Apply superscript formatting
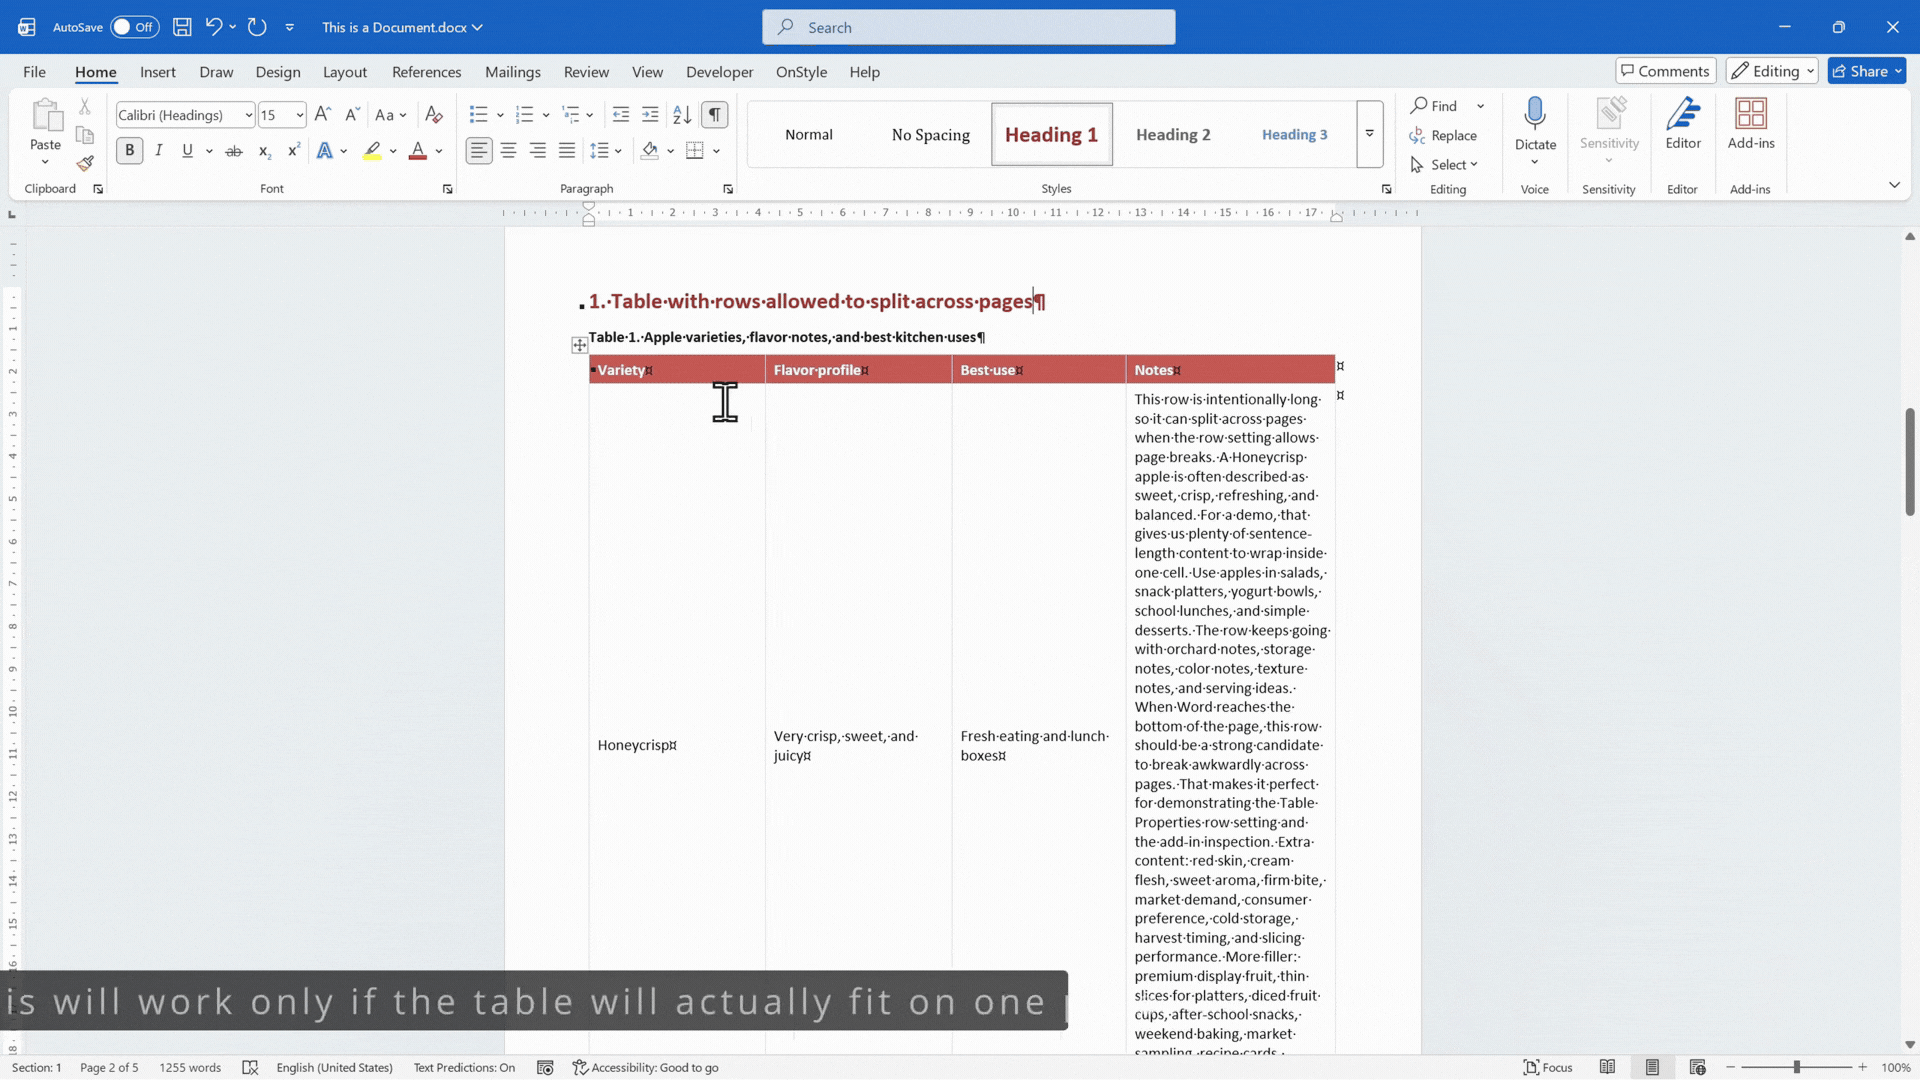Image resolution: width=1920 pixels, height=1080 pixels. click(x=293, y=151)
